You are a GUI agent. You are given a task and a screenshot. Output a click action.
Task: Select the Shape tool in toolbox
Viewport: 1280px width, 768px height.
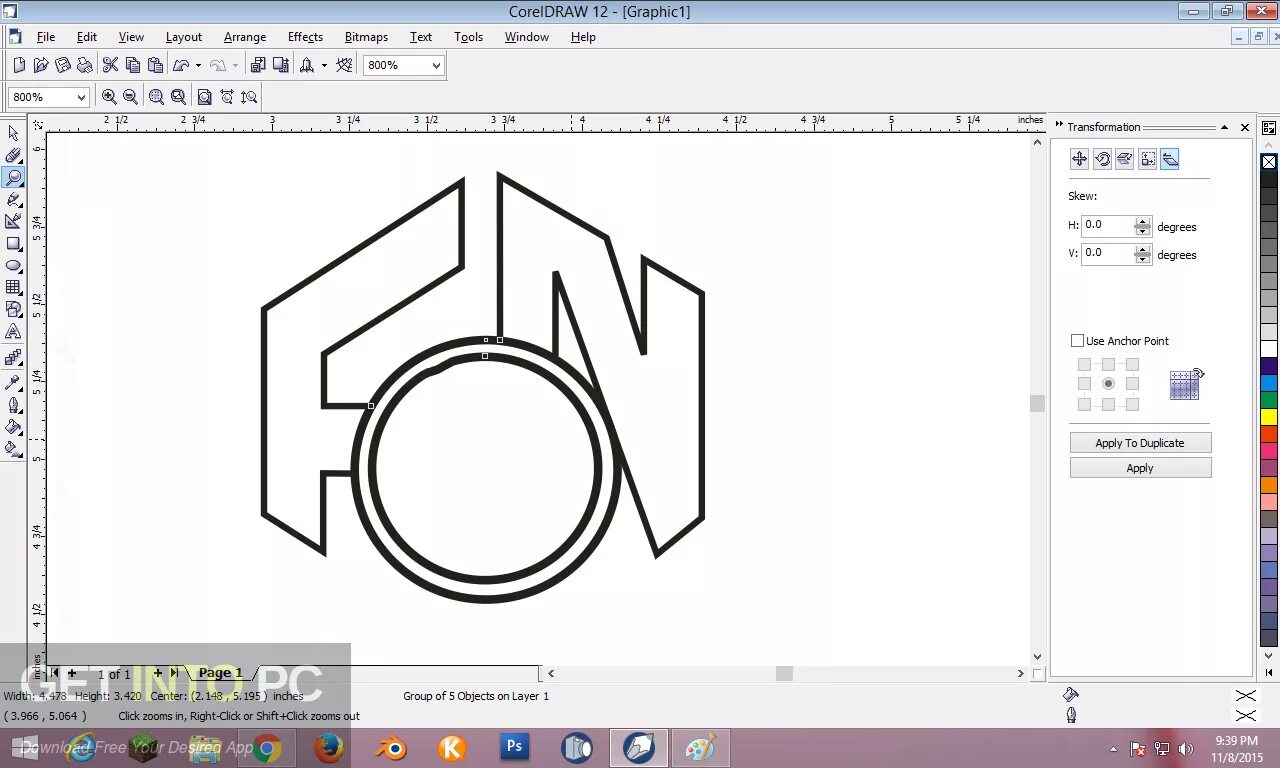pos(13,155)
